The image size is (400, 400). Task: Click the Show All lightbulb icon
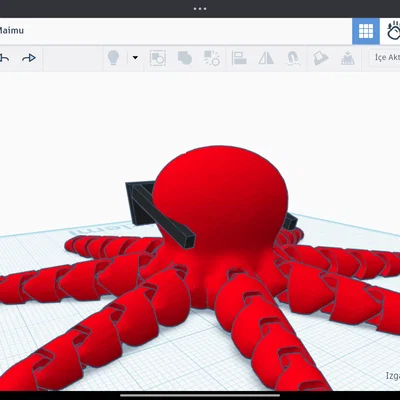(x=113, y=58)
